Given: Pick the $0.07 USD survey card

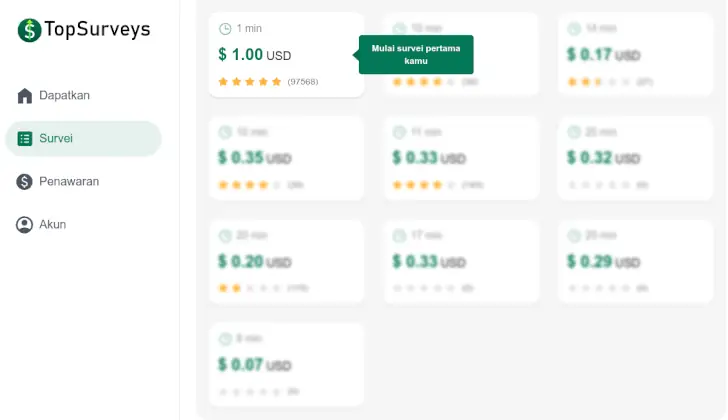Looking at the screenshot, I should pos(286,365).
